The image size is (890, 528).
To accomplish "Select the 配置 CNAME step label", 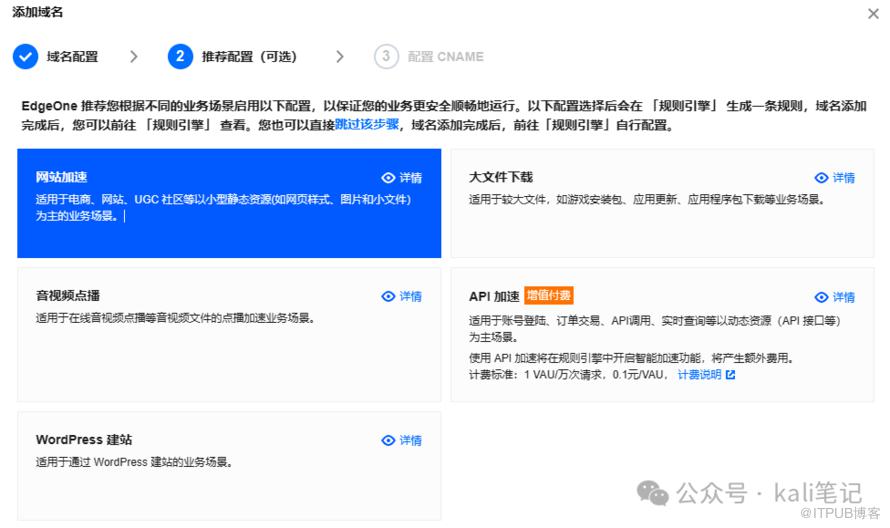I will coord(446,57).
